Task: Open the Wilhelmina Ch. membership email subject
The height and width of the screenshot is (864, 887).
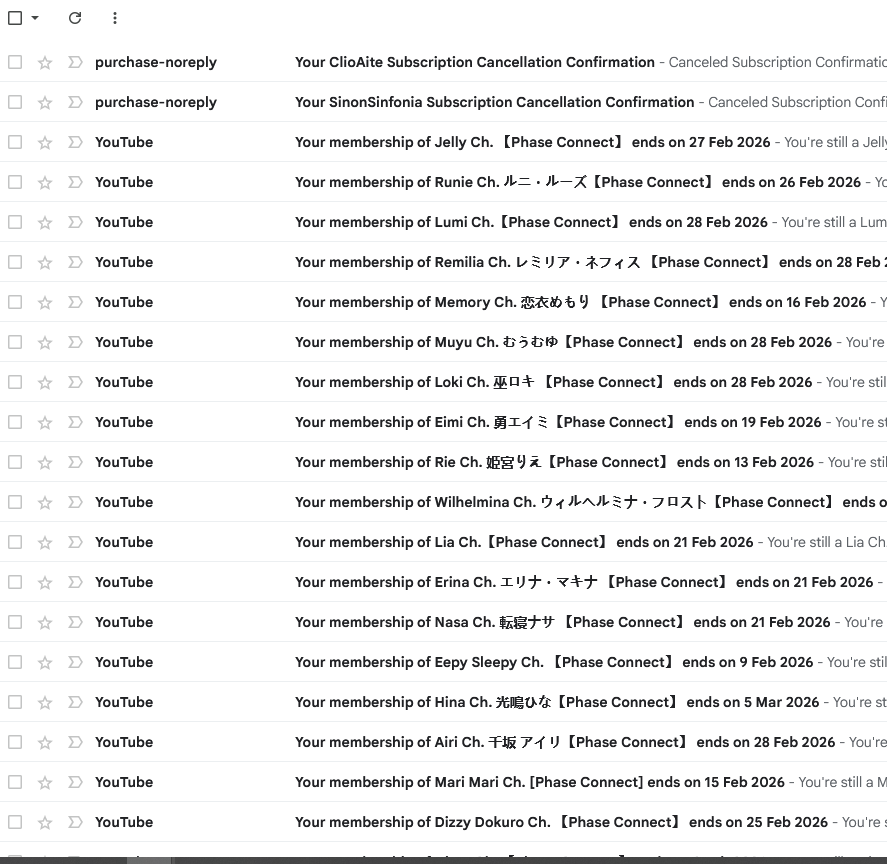Action: [x=591, y=502]
